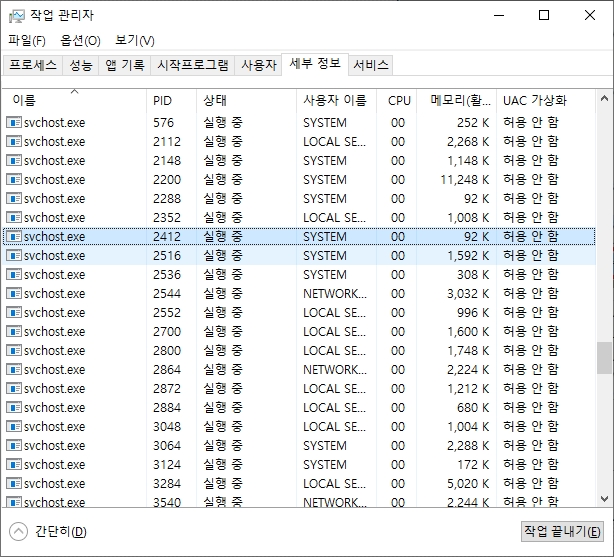The width and height of the screenshot is (614, 557).
Task: Click memory value 5,020 K
Action: click(468, 483)
